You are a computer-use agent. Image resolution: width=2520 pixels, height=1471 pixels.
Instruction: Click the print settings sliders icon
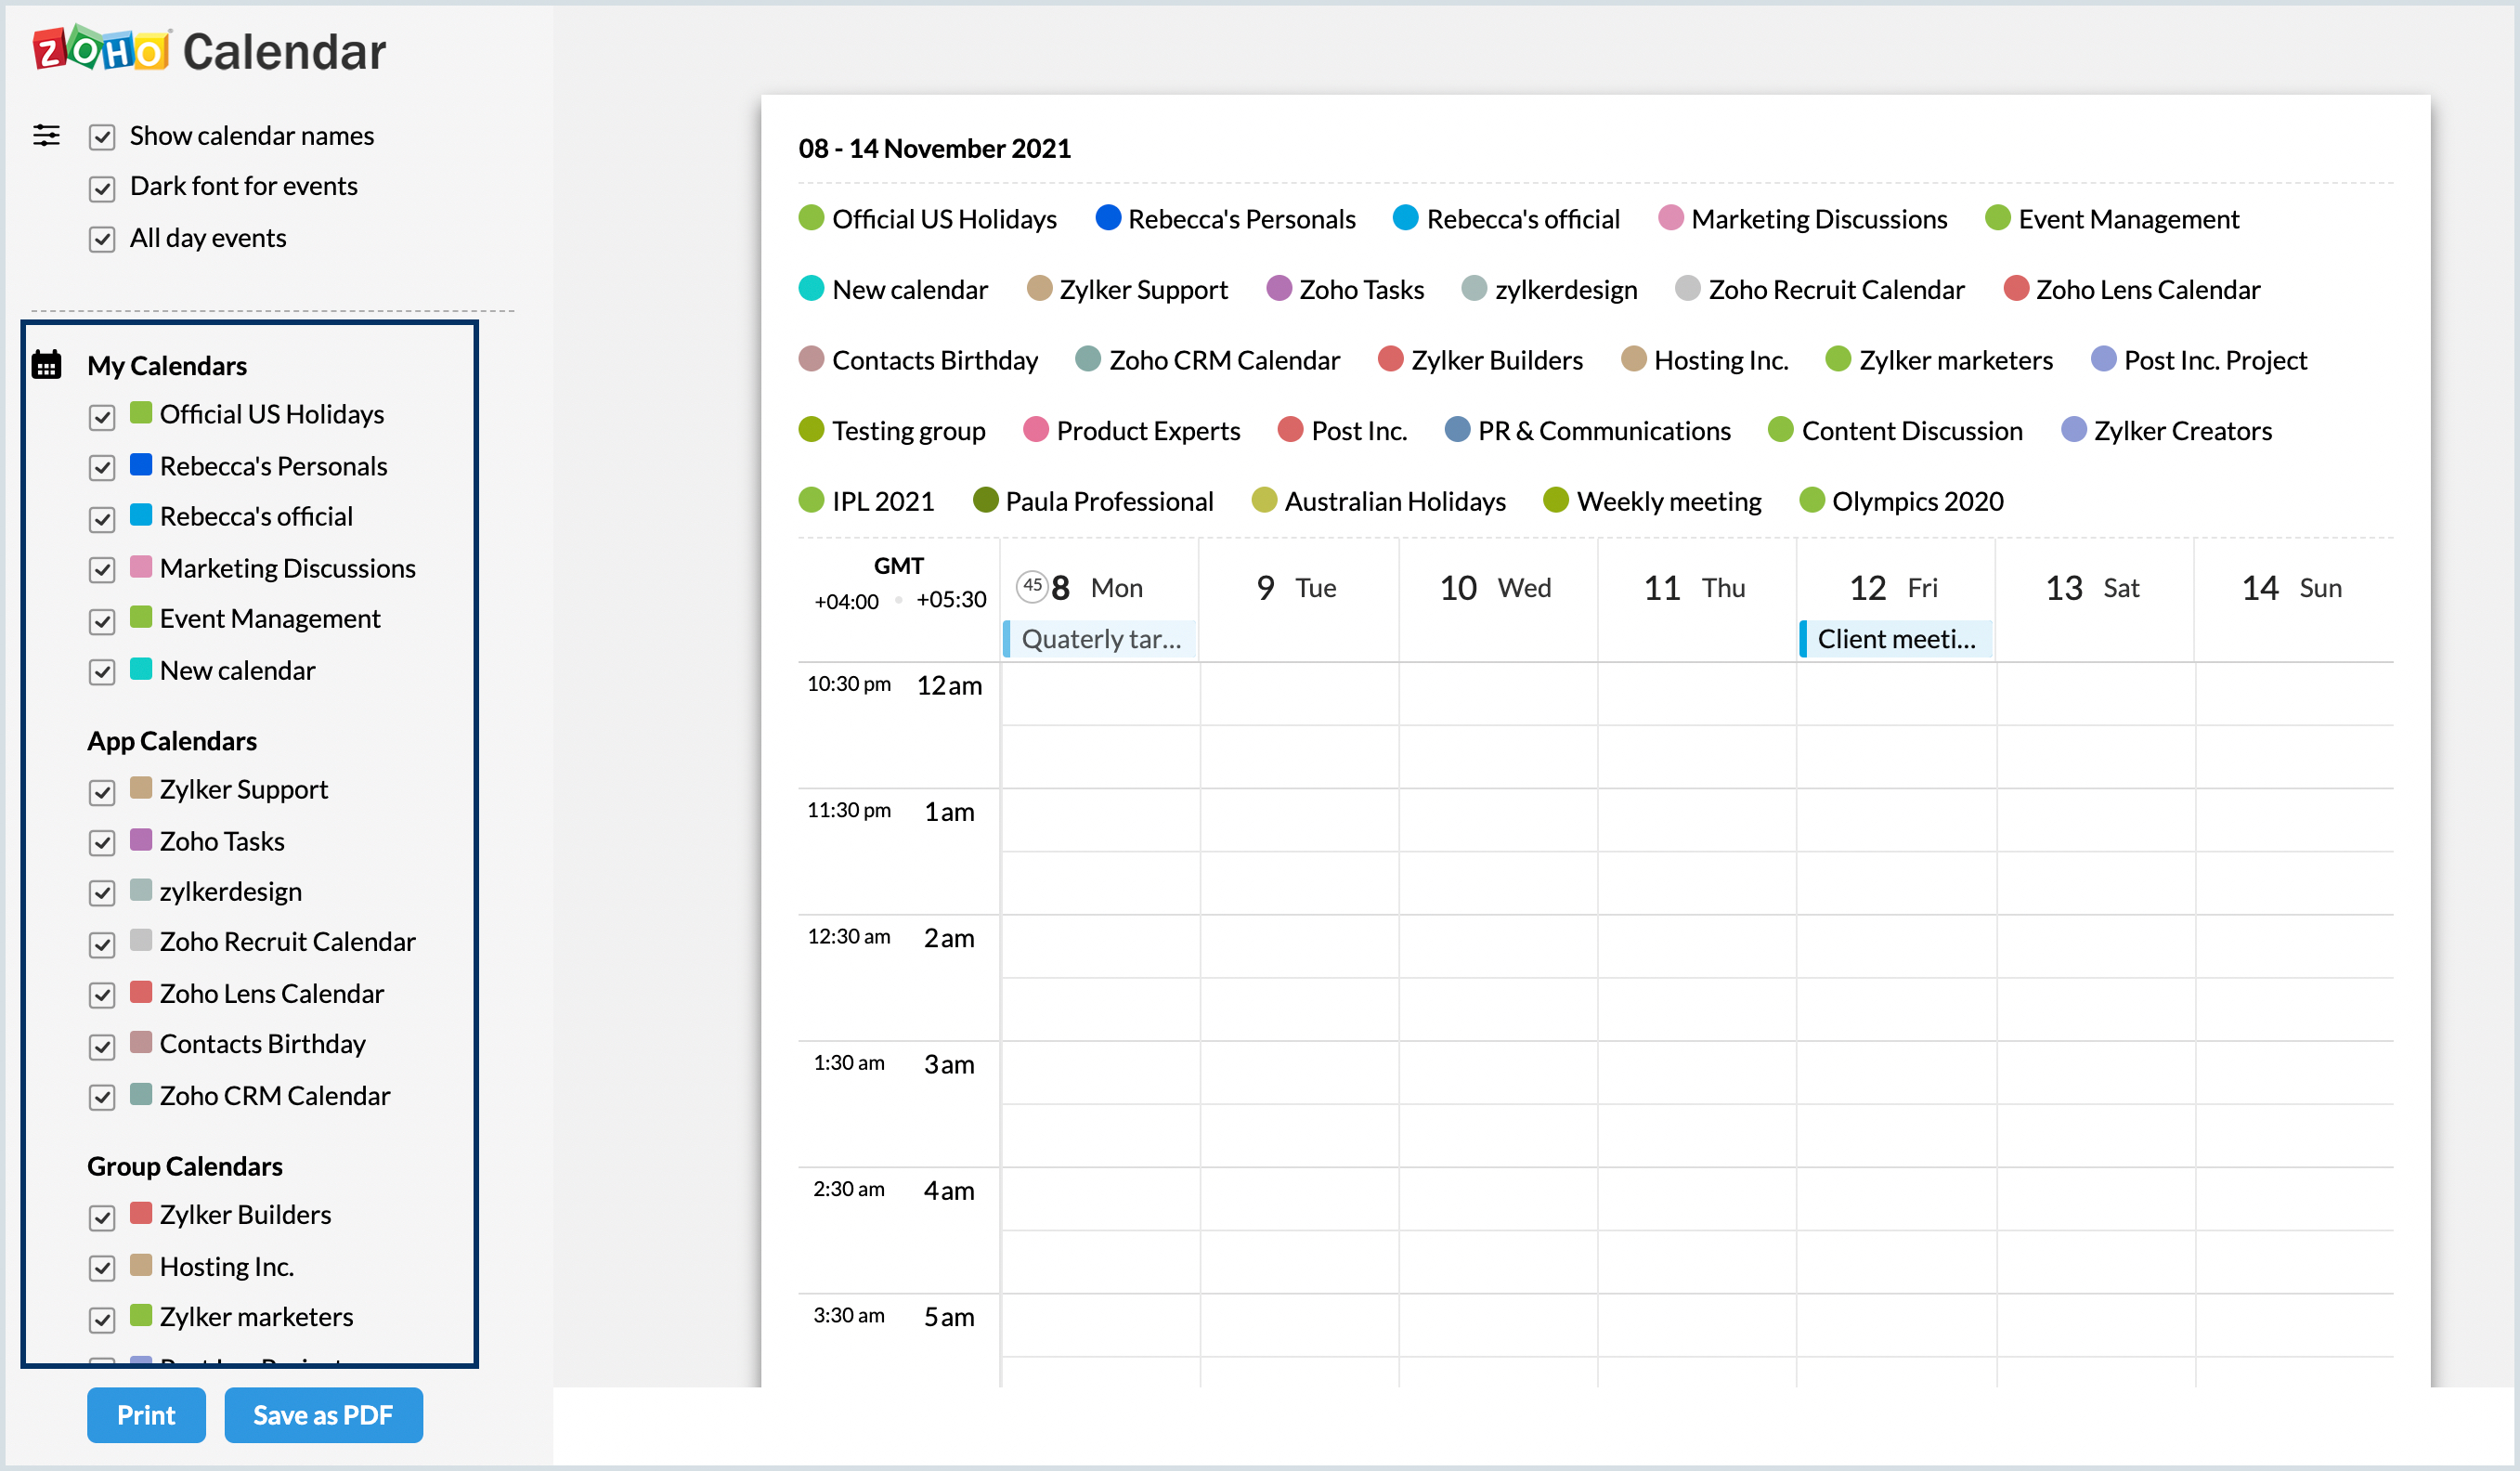(x=46, y=135)
